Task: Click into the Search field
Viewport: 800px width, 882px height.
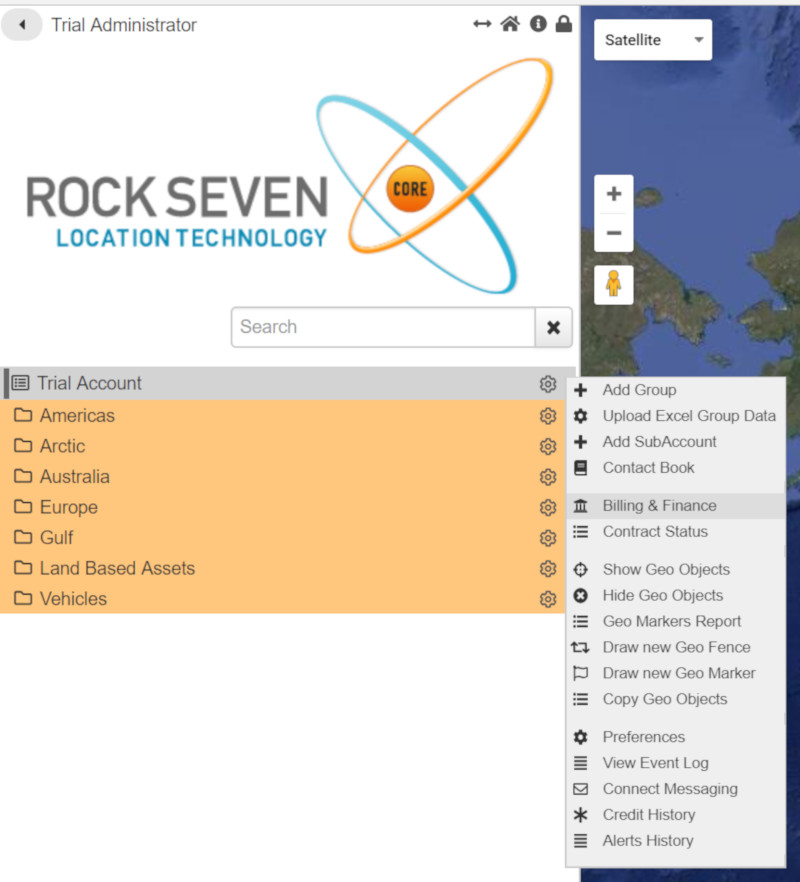Action: point(383,327)
